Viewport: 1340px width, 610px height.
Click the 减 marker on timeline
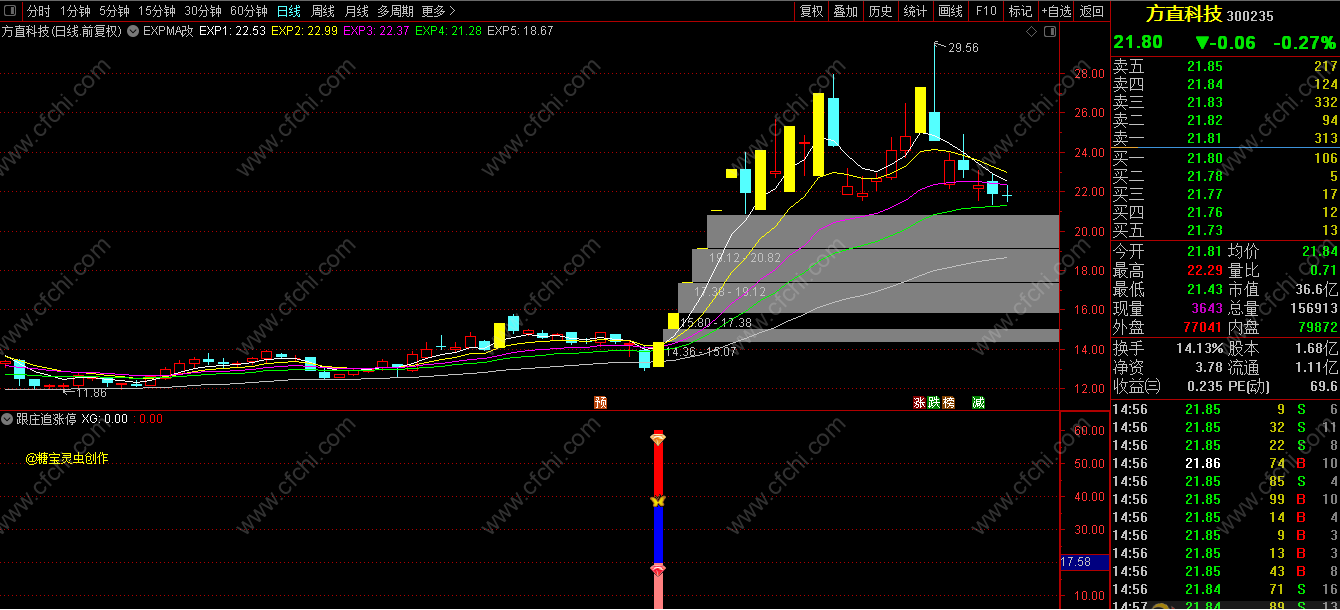(978, 402)
